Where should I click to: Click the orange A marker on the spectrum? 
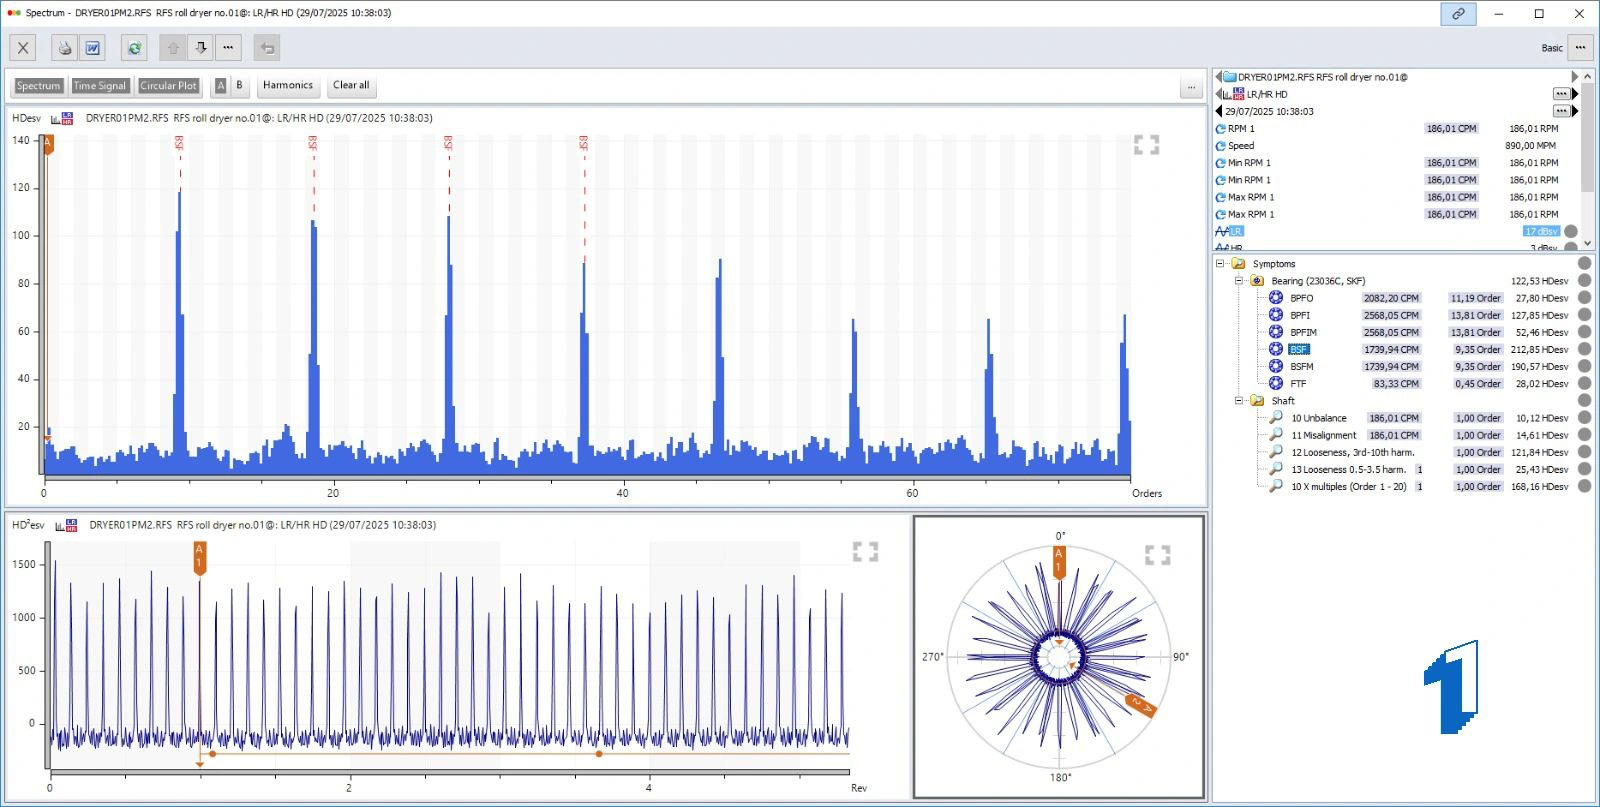[x=47, y=145]
